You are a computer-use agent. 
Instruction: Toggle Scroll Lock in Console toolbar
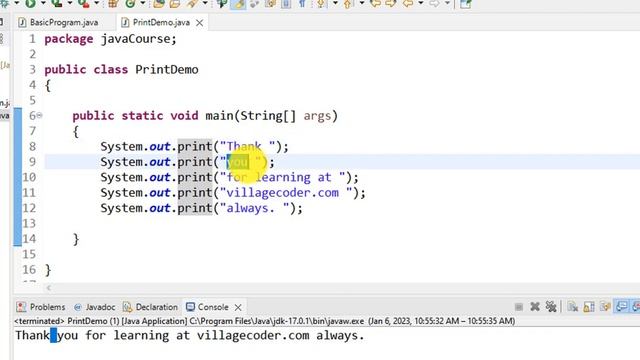click(589, 307)
